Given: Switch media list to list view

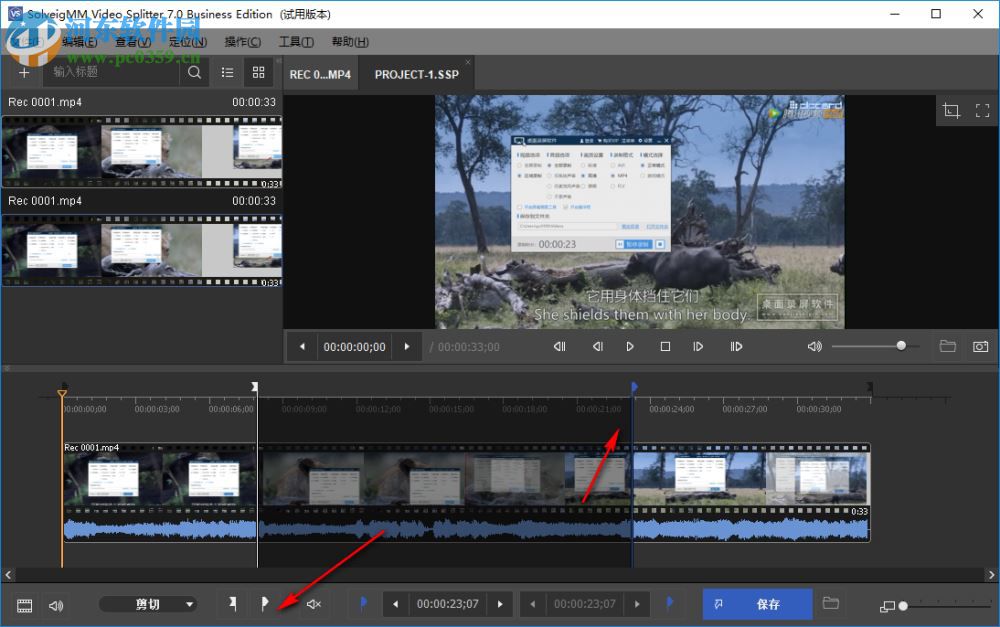Looking at the screenshot, I should pyautogui.click(x=227, y=72).
